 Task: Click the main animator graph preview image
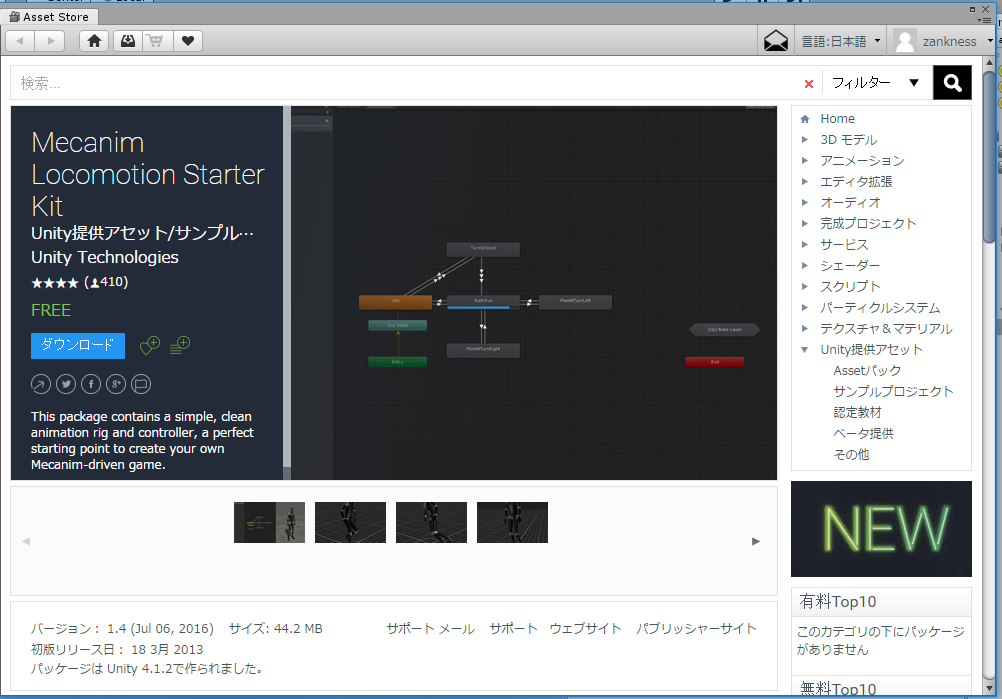coord(534,293)
